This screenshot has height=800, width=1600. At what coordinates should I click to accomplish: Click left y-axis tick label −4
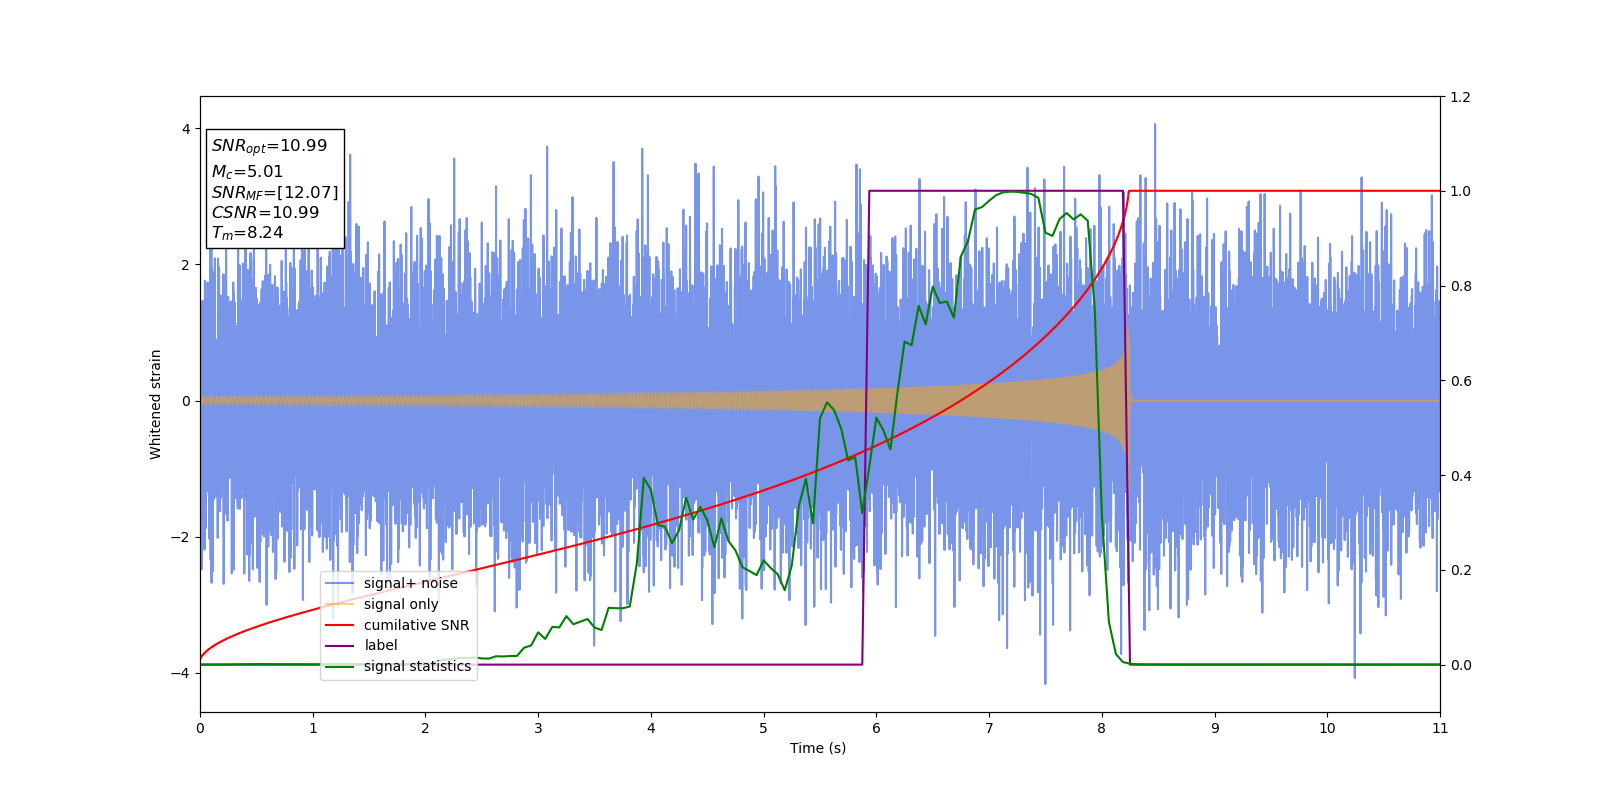point(182,673)
